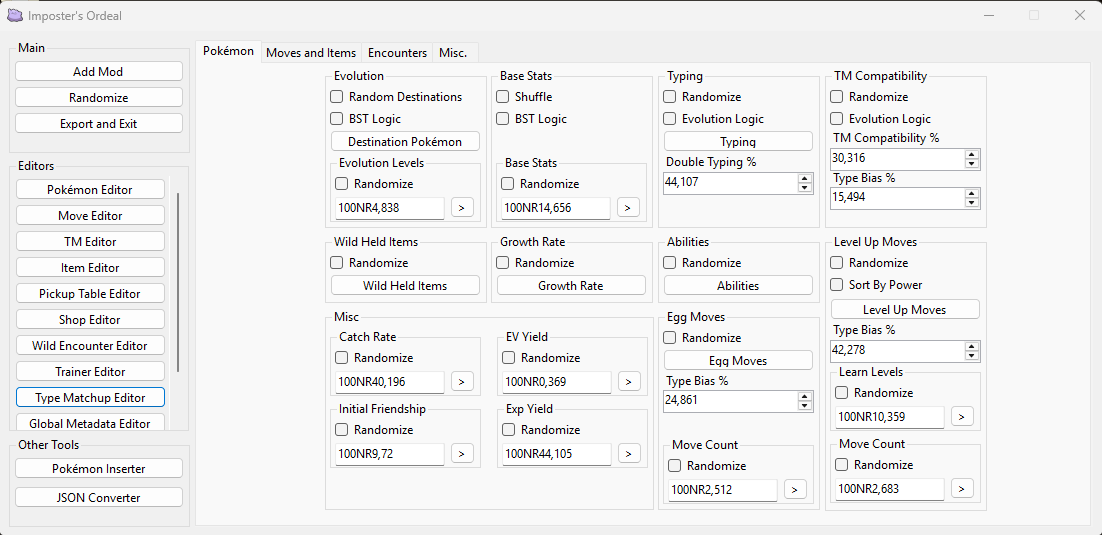
Task: Open the Pokémon Editor
Action: 90,190
